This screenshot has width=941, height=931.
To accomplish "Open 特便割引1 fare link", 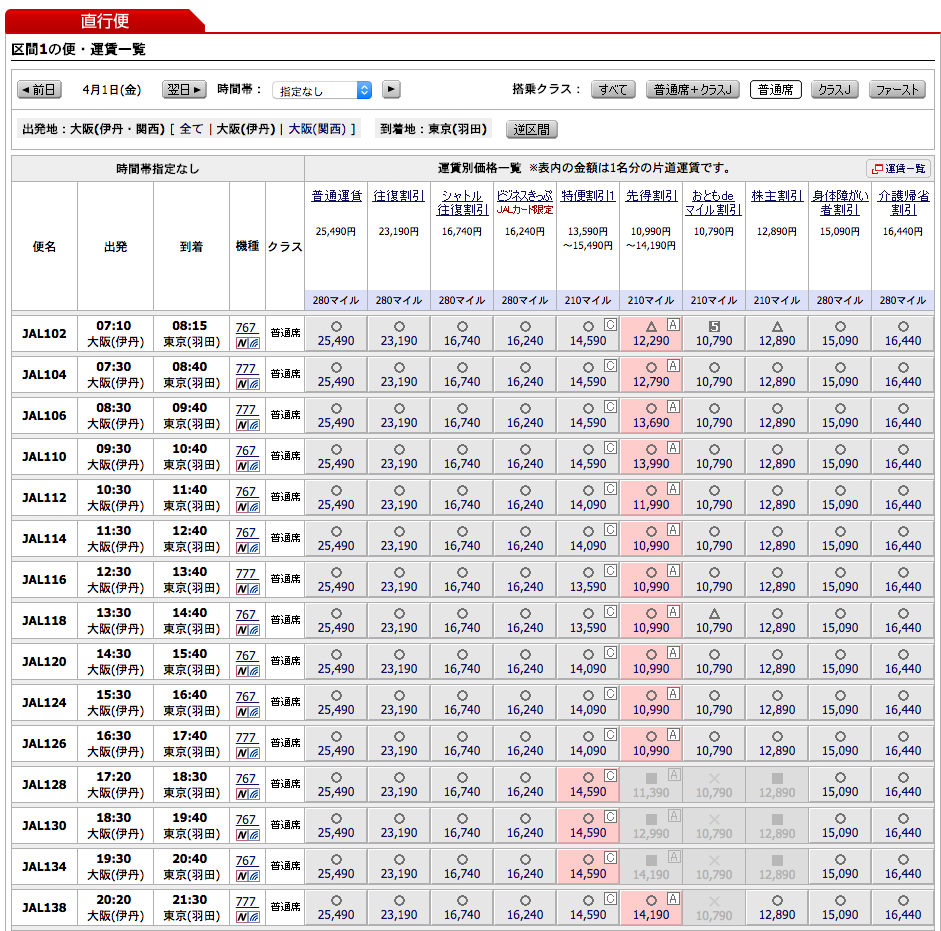I will [588, 196].
